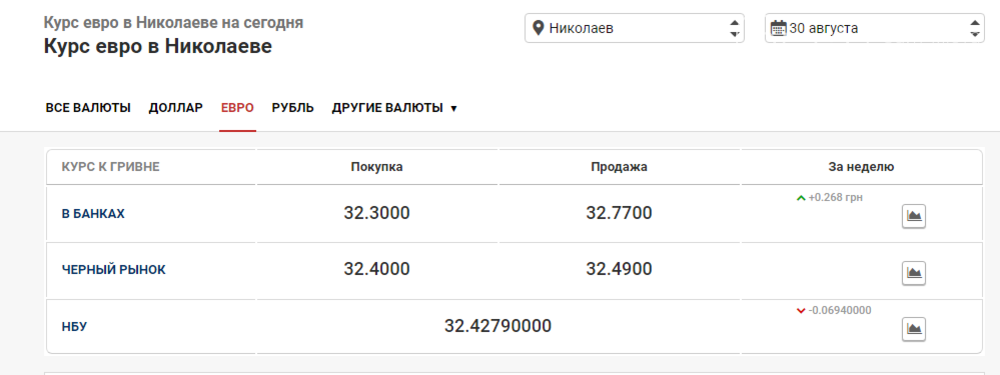Click green up arrow weekly change indicator
Viewport: 1000px width, 375px height.
tap(801, 198)
